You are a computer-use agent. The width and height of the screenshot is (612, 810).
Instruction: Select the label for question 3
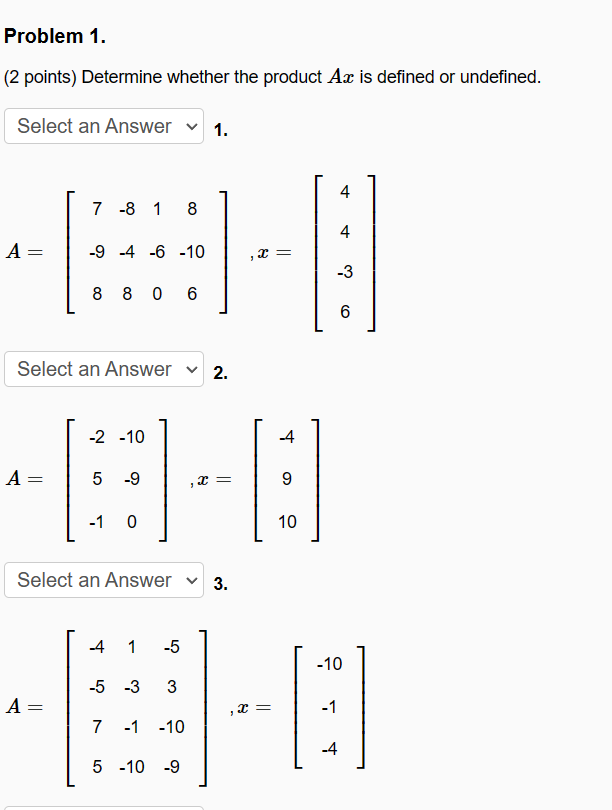click(221, 581)
